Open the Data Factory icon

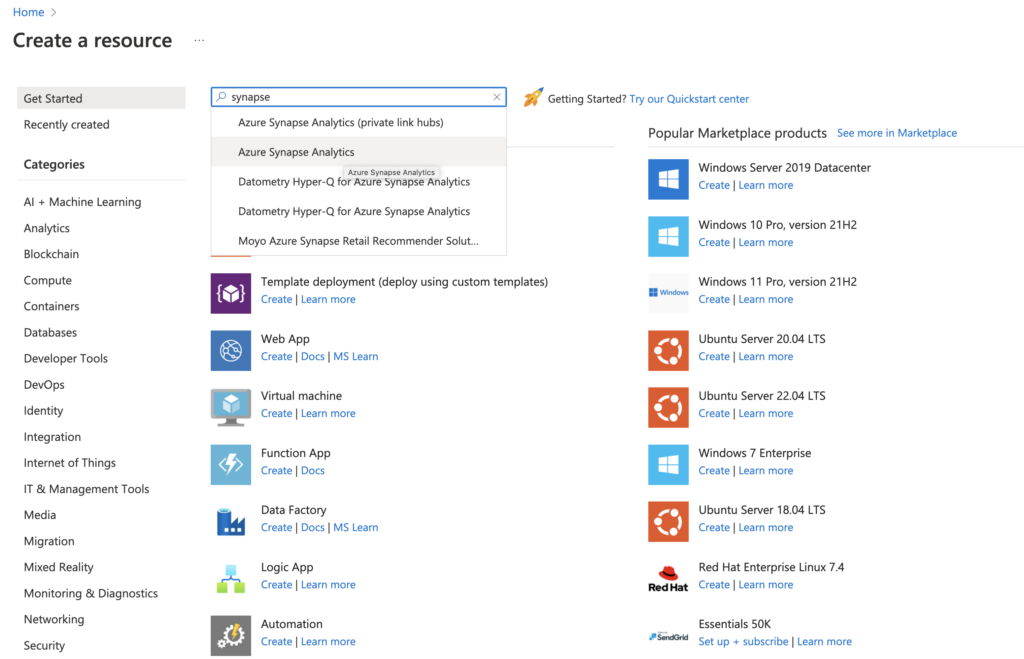(231, 520)
